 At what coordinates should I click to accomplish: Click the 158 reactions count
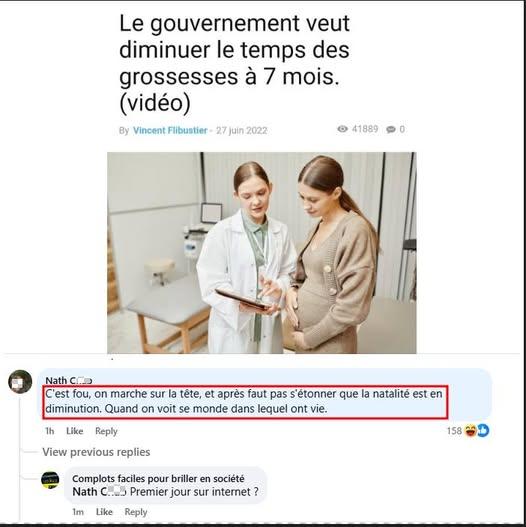point(454,431)
